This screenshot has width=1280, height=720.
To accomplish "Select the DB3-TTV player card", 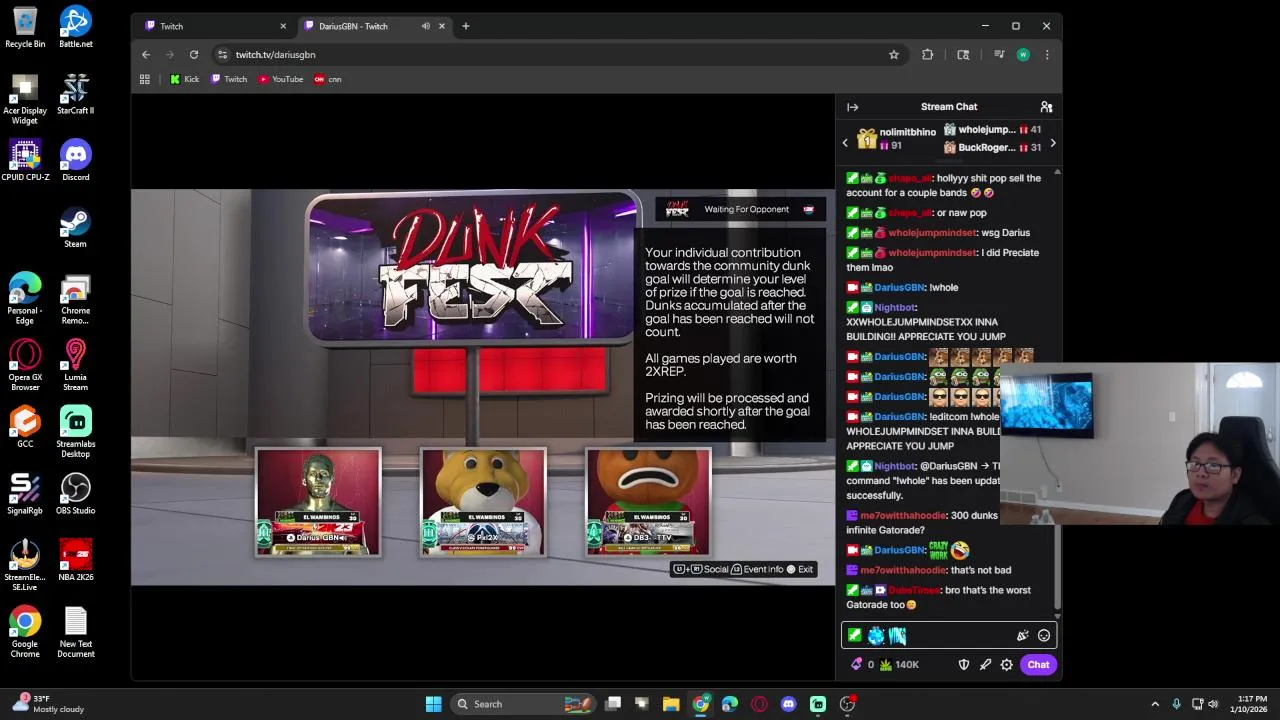I will [x=649, y=502].
